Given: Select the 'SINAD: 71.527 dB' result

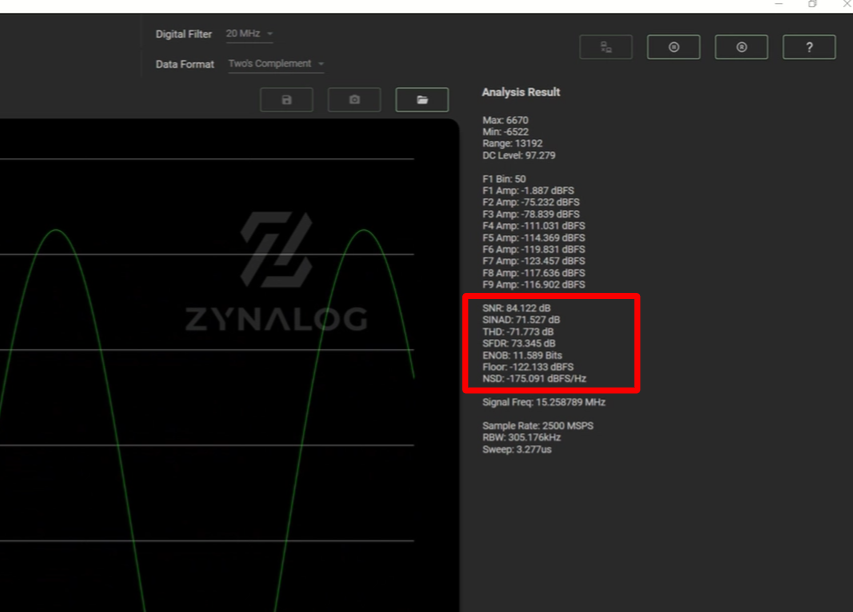Looking at the screenshot, I should [521, 320].
